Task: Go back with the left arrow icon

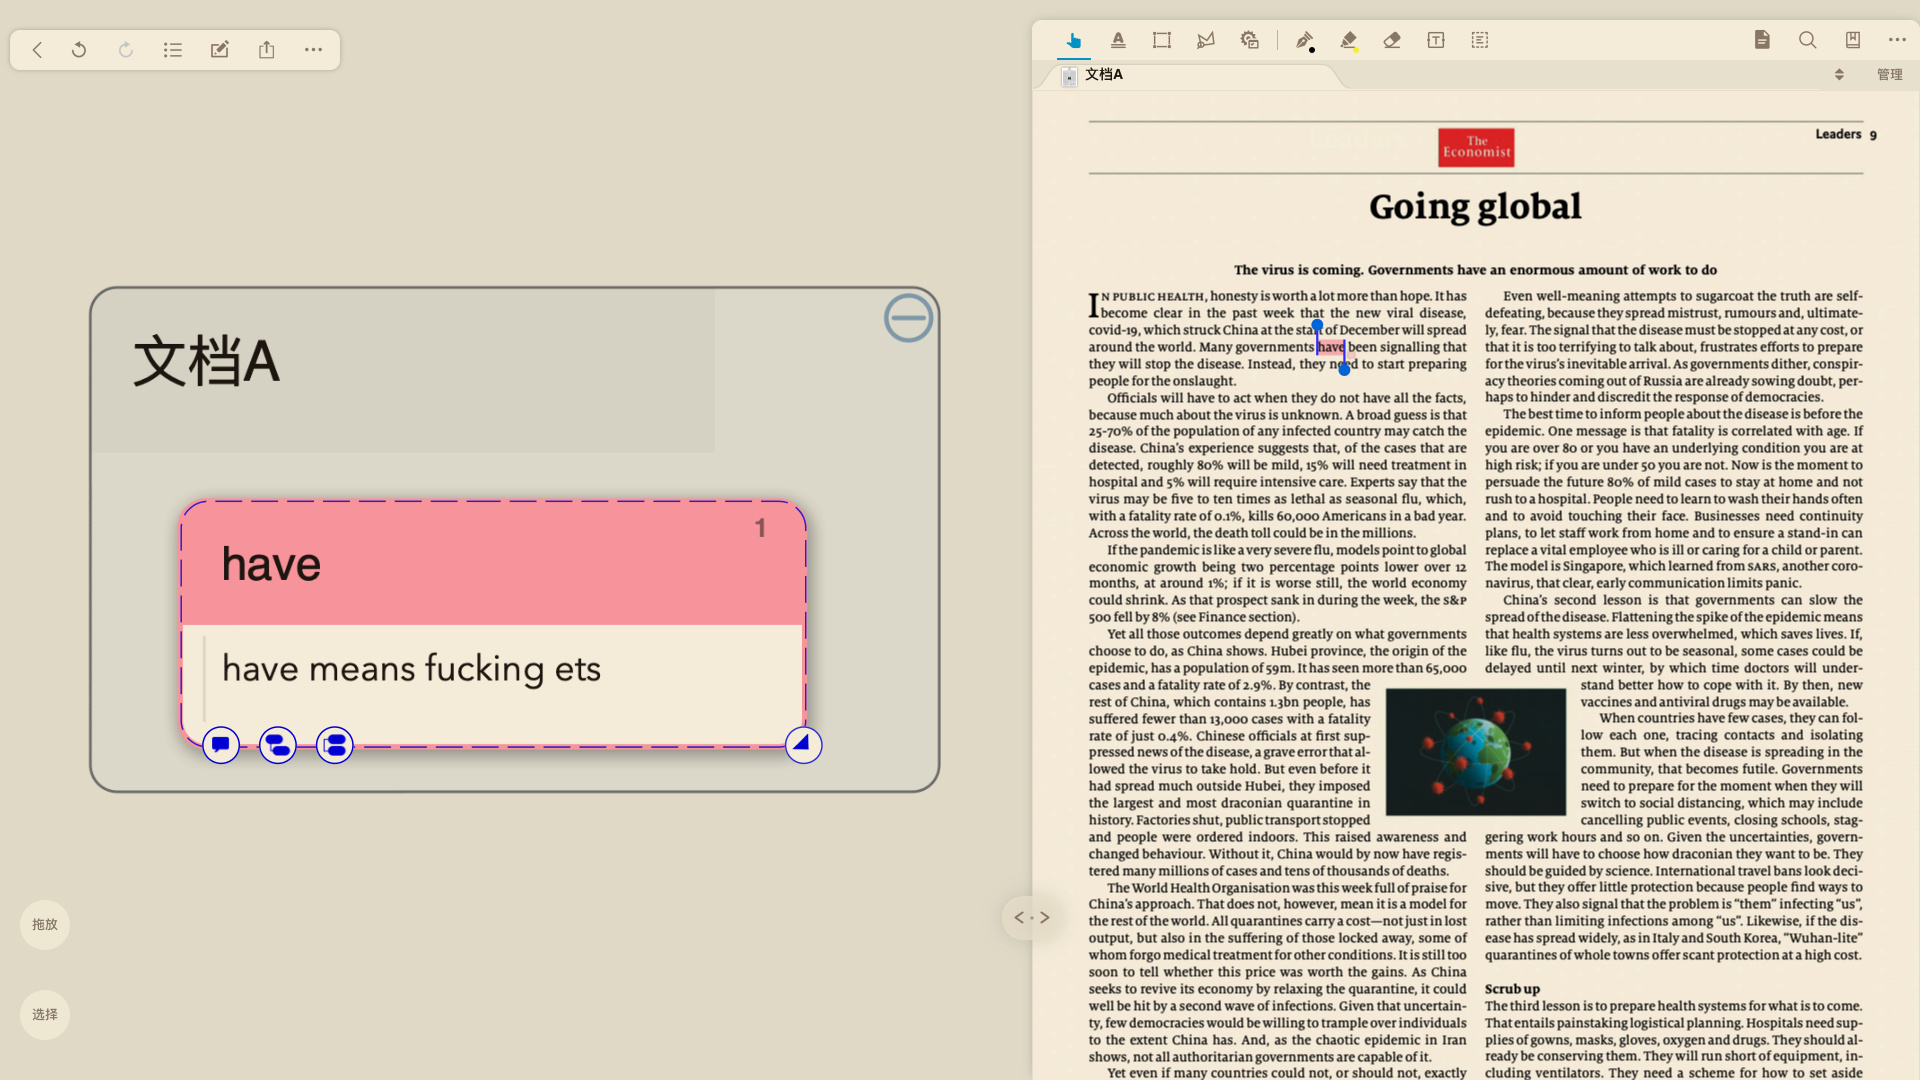Action: coord(37,50)
